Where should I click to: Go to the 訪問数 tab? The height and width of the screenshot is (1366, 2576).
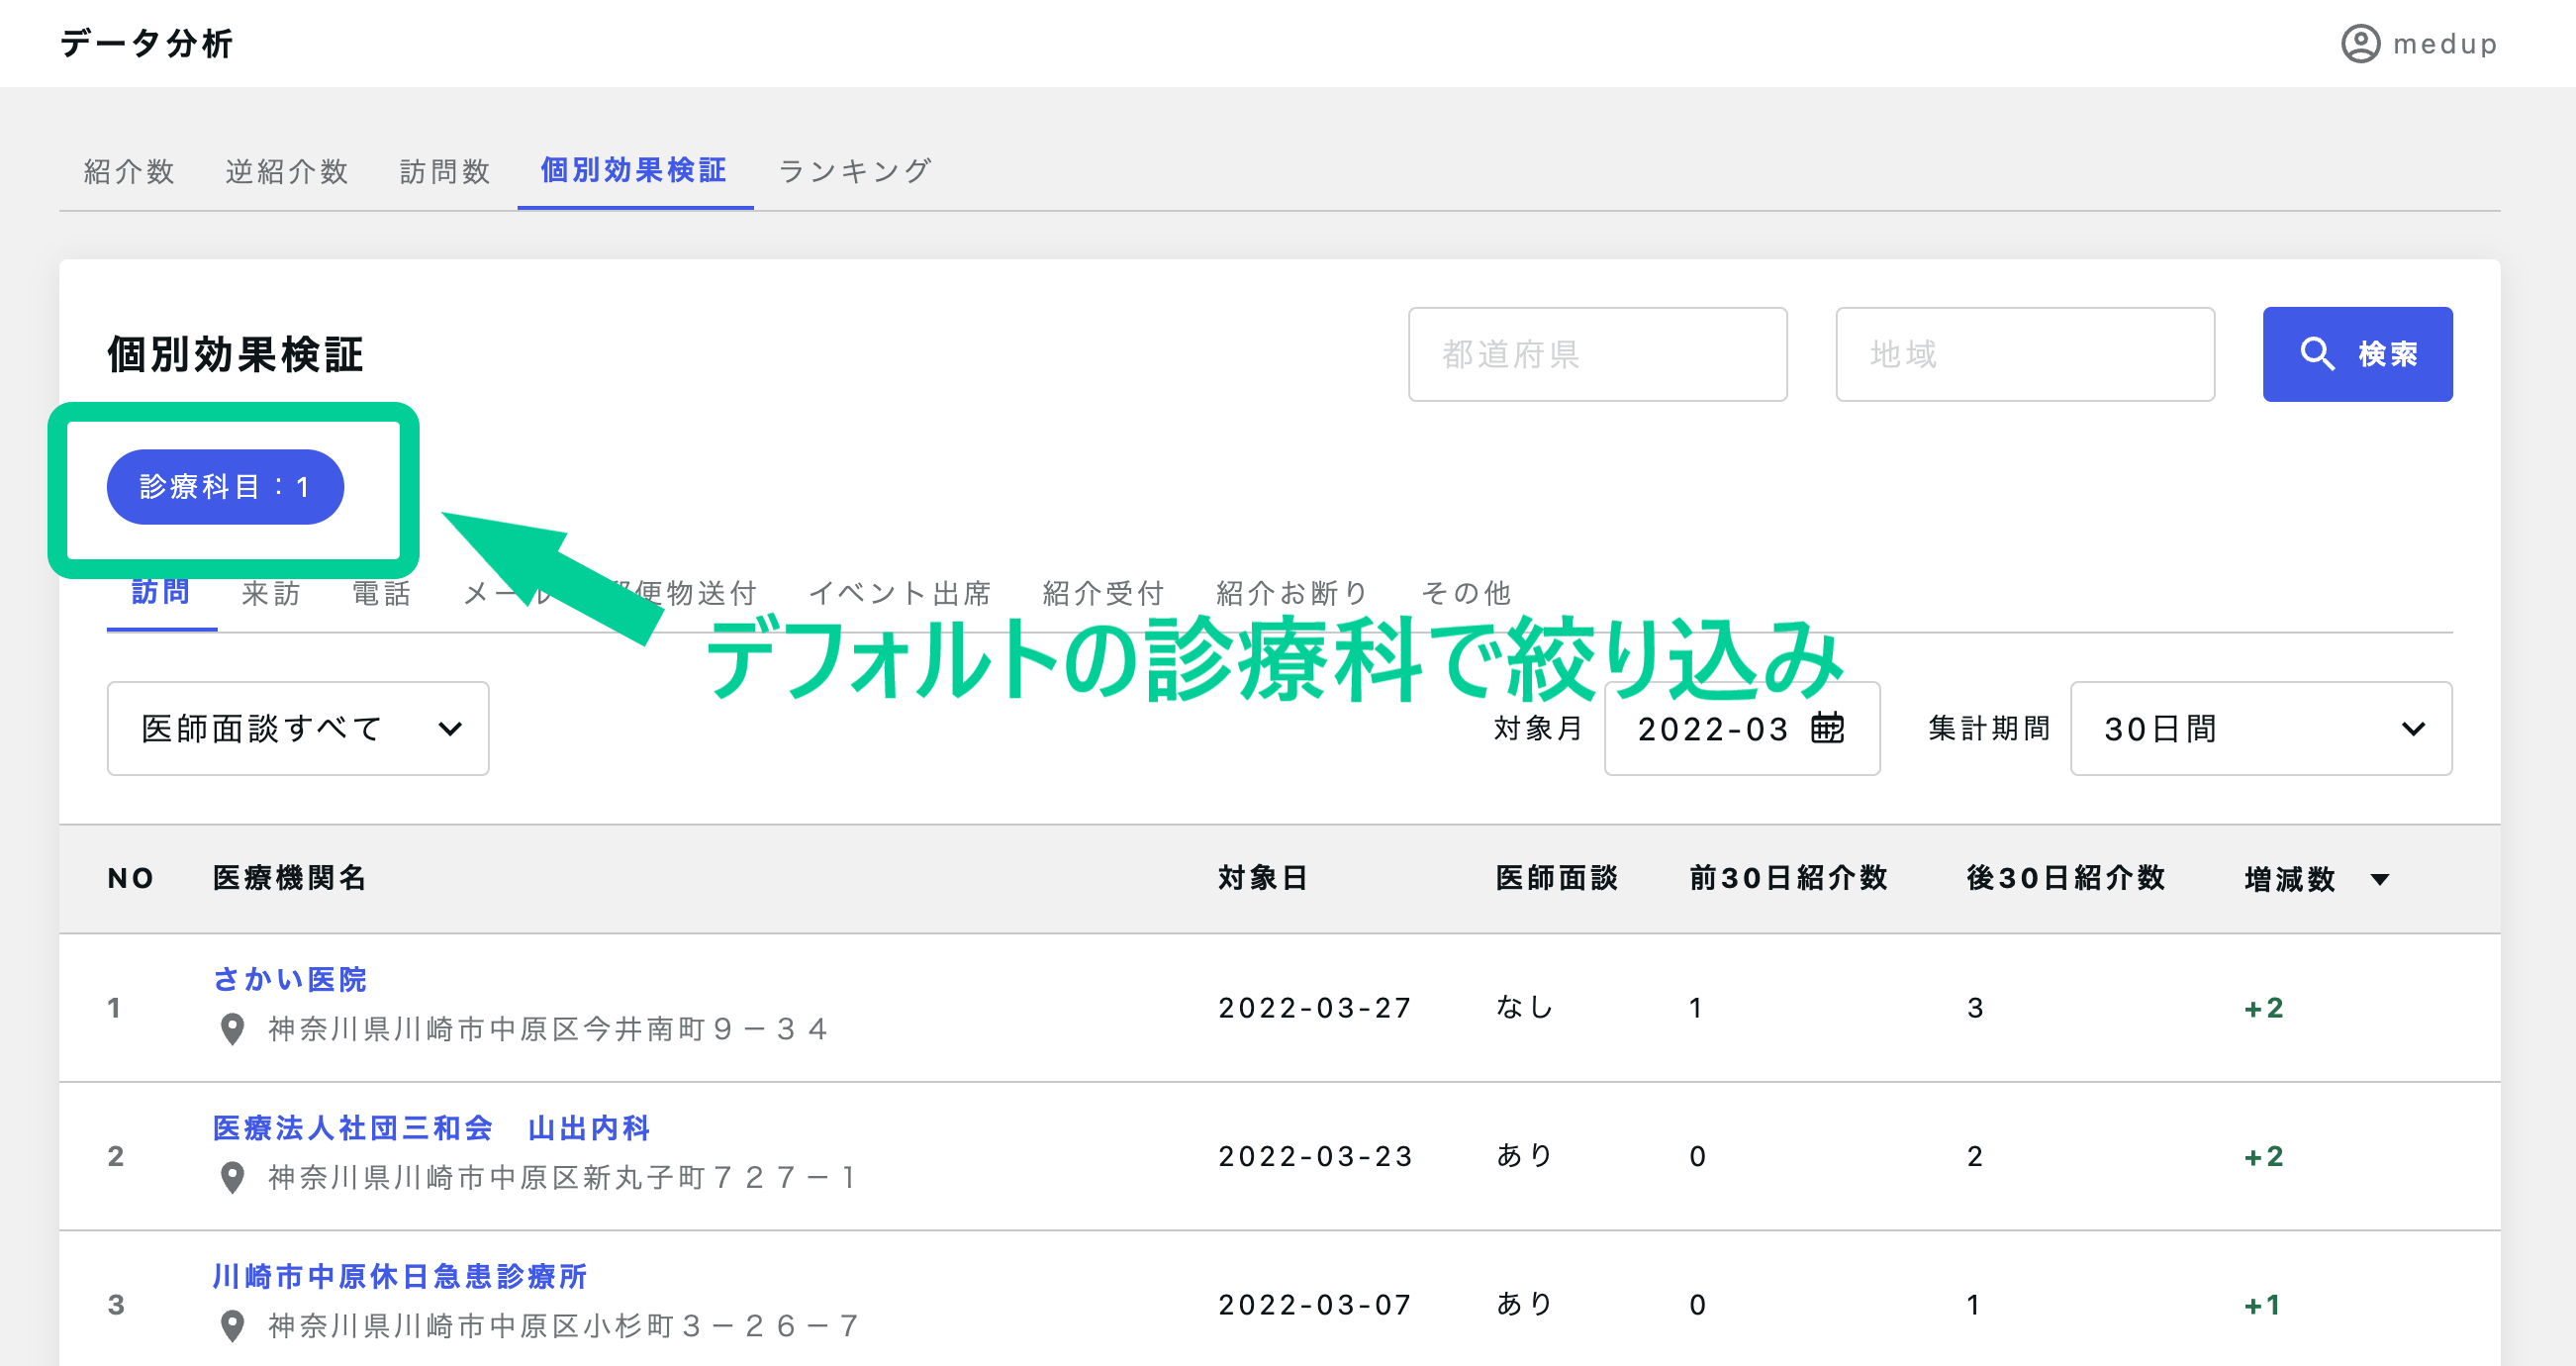(x=445, y=171)
